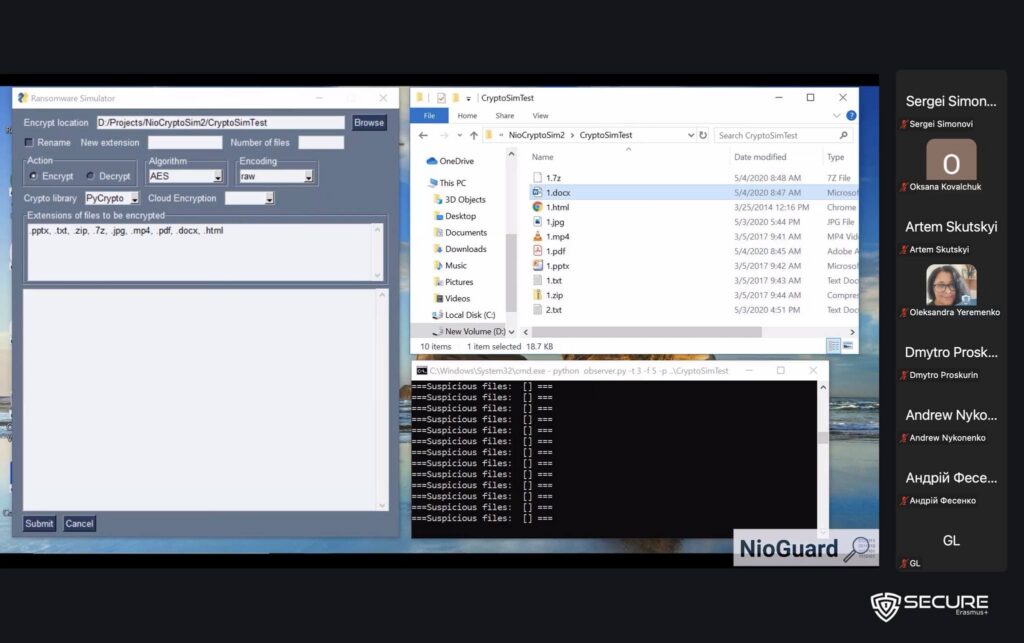The height and width of the screenshot is (643, 1024).
Task: Click the Back arrow in File Explorer
Action: click(424, 135)
